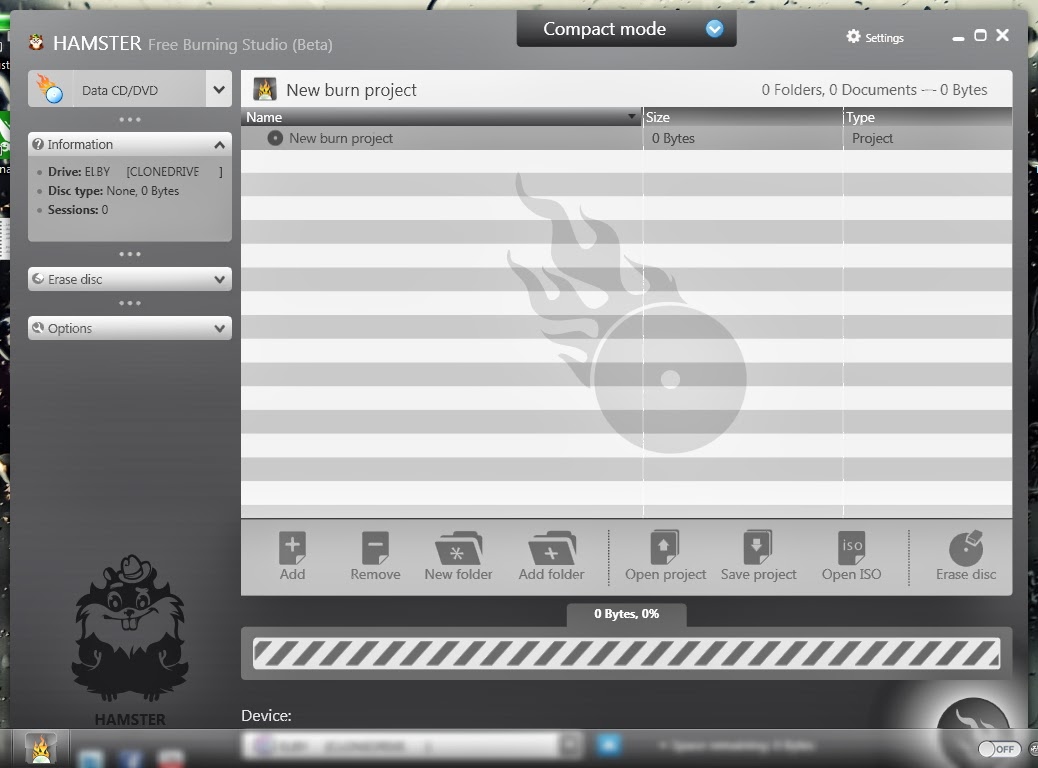Click the 'Project' type cell
Image resolution: width=1038 pixels, height=768 pixels.
pyautogui.click(x=873, y=138)
